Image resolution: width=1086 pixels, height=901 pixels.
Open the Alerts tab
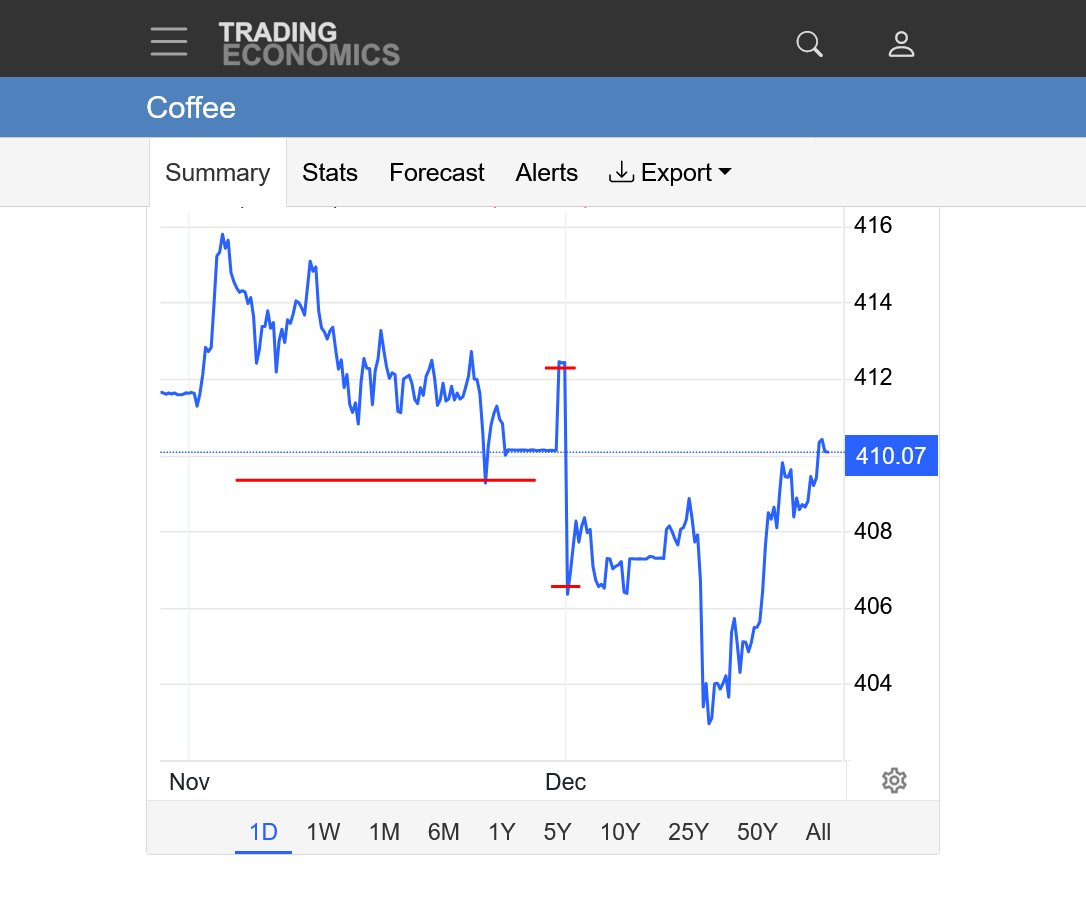pos(547,173)
